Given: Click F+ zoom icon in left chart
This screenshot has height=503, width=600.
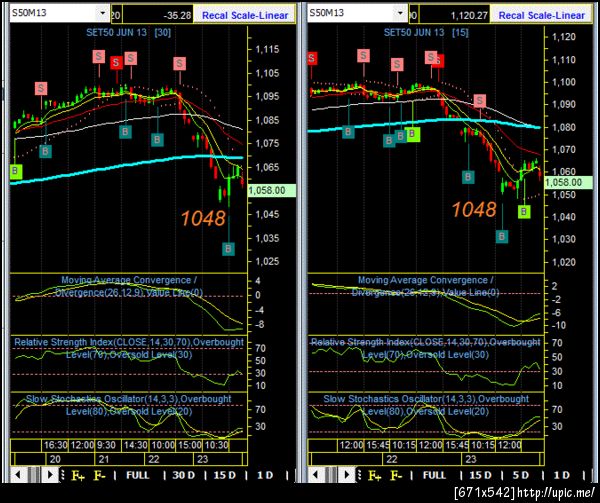Looking at the screenshot, I should point(78,475).
